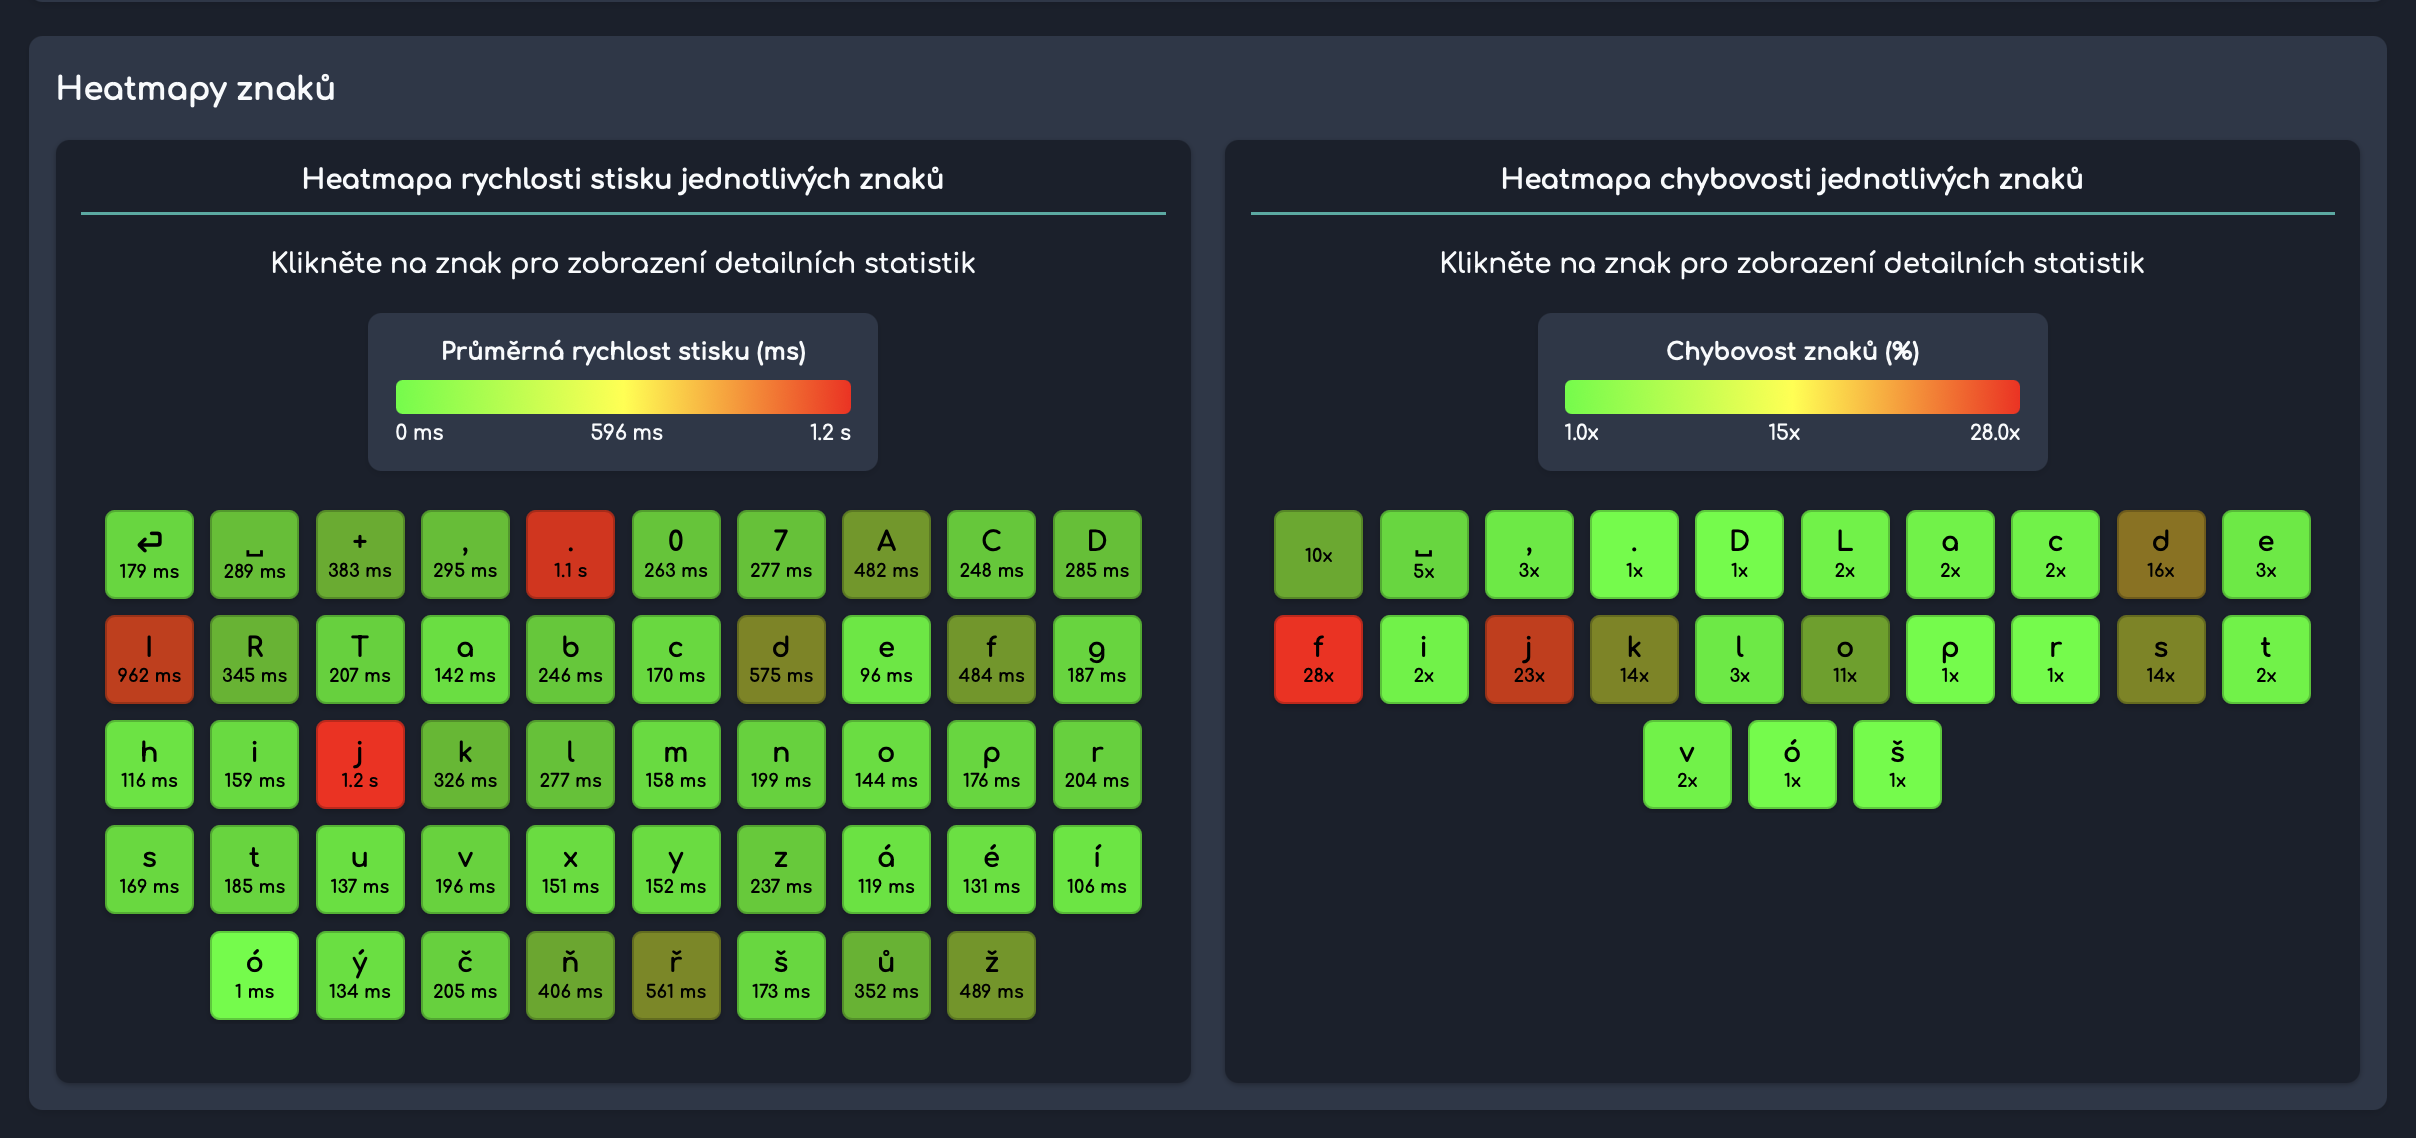Viewport: 2416px width, 1138px height.
Task: Open the 'j' error tile showing 23x
Action: [x=1528, y=659]
